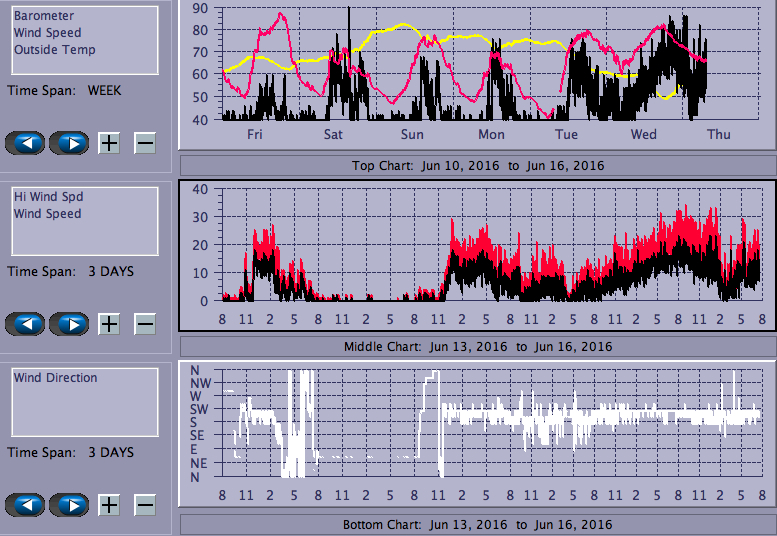Click the top chart's right arrow button
The width and height of the screenshot is (777, 536).
[x=69, y=143]
